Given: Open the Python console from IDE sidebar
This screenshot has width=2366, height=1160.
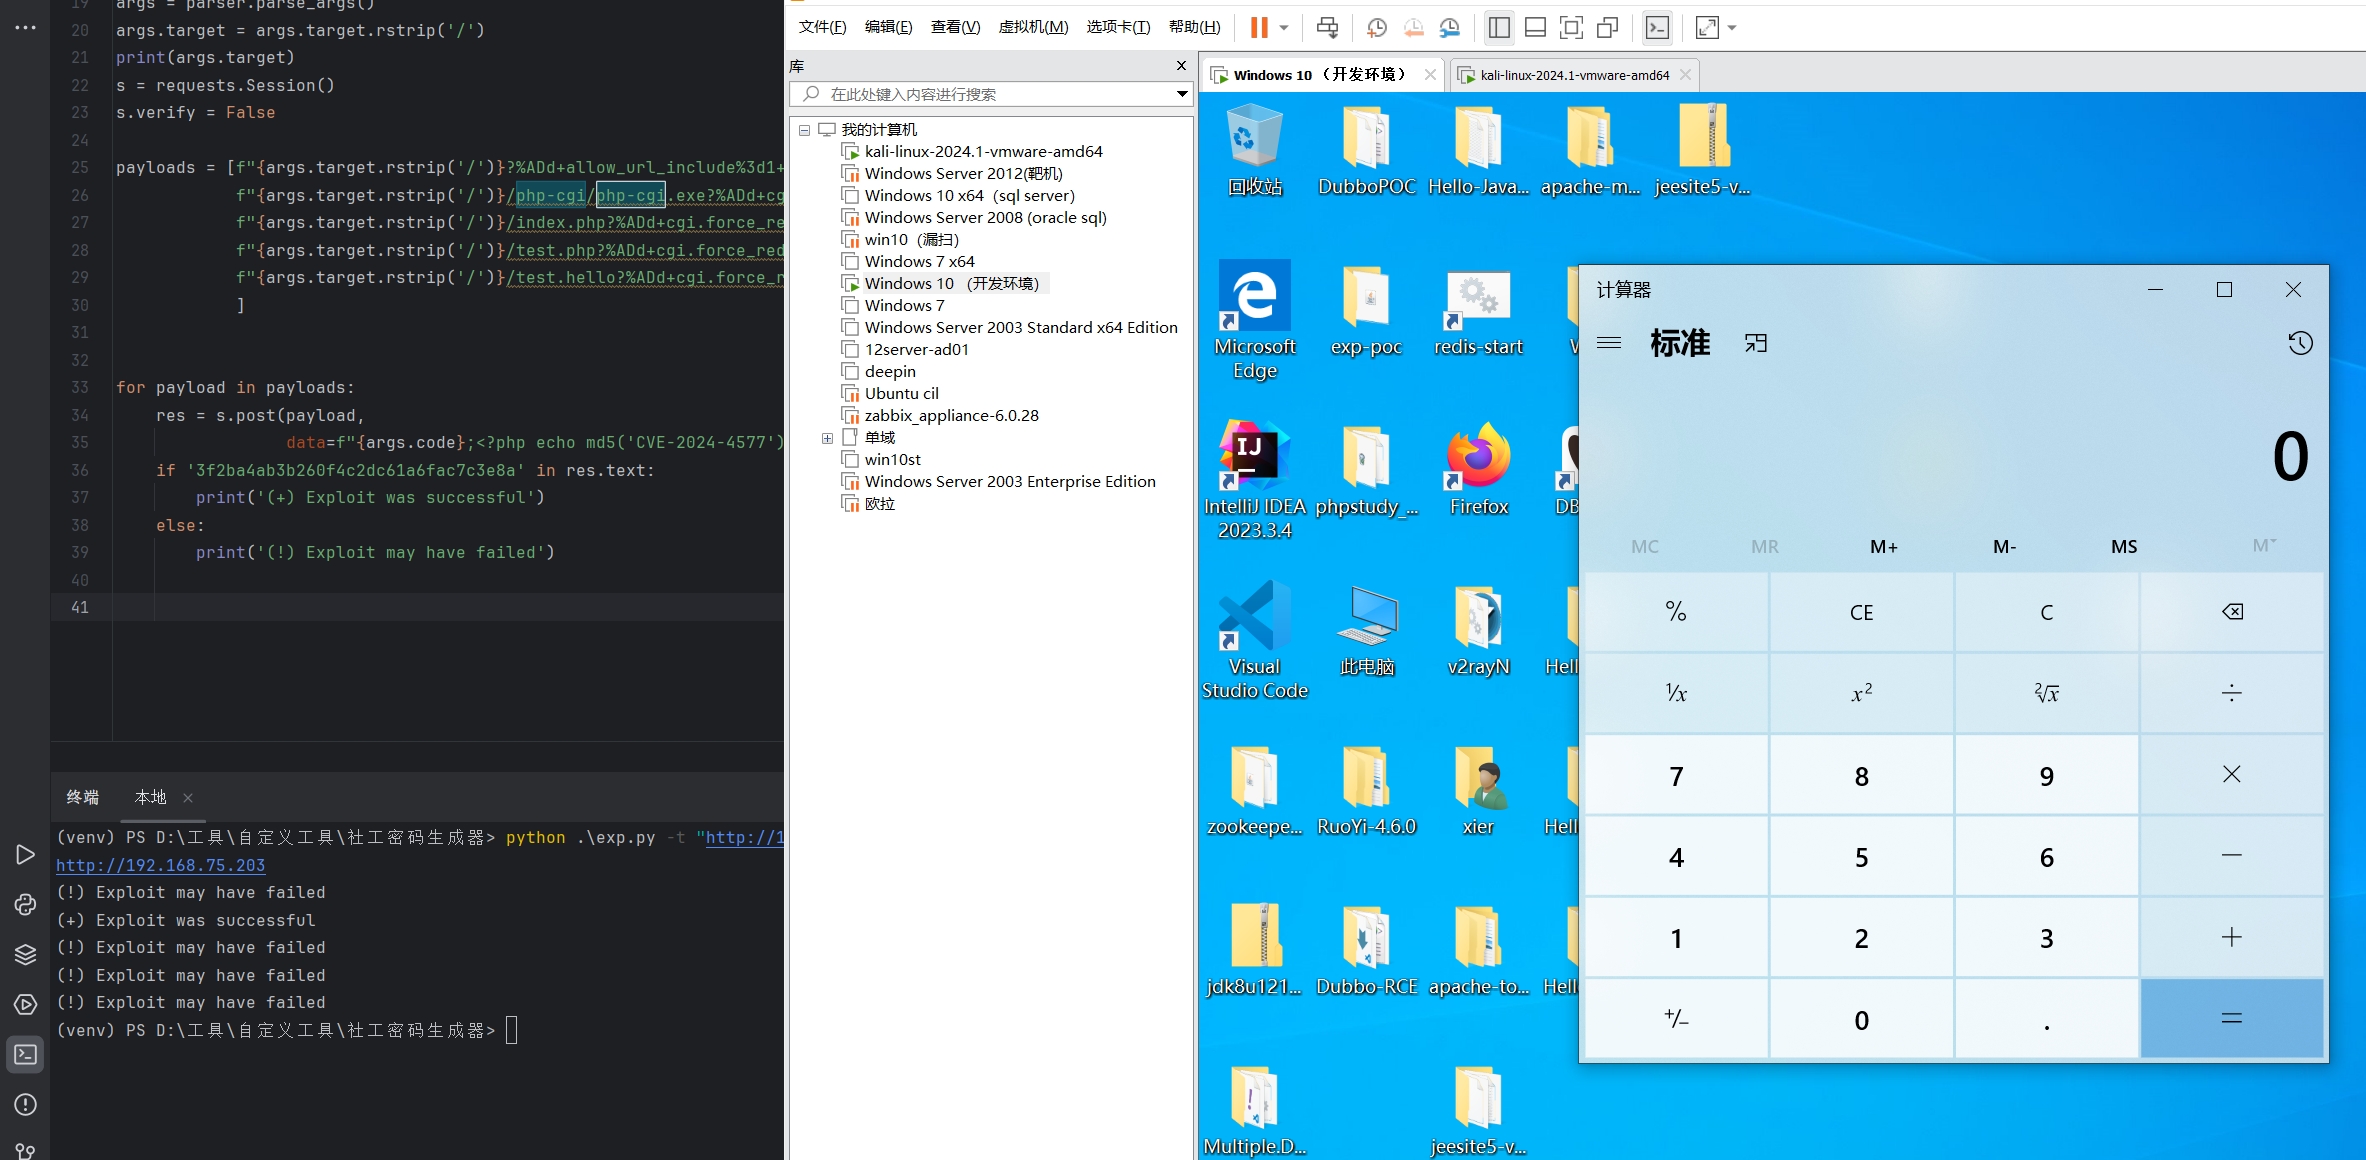Looking at the screenshot, I should tap(26, 905).
